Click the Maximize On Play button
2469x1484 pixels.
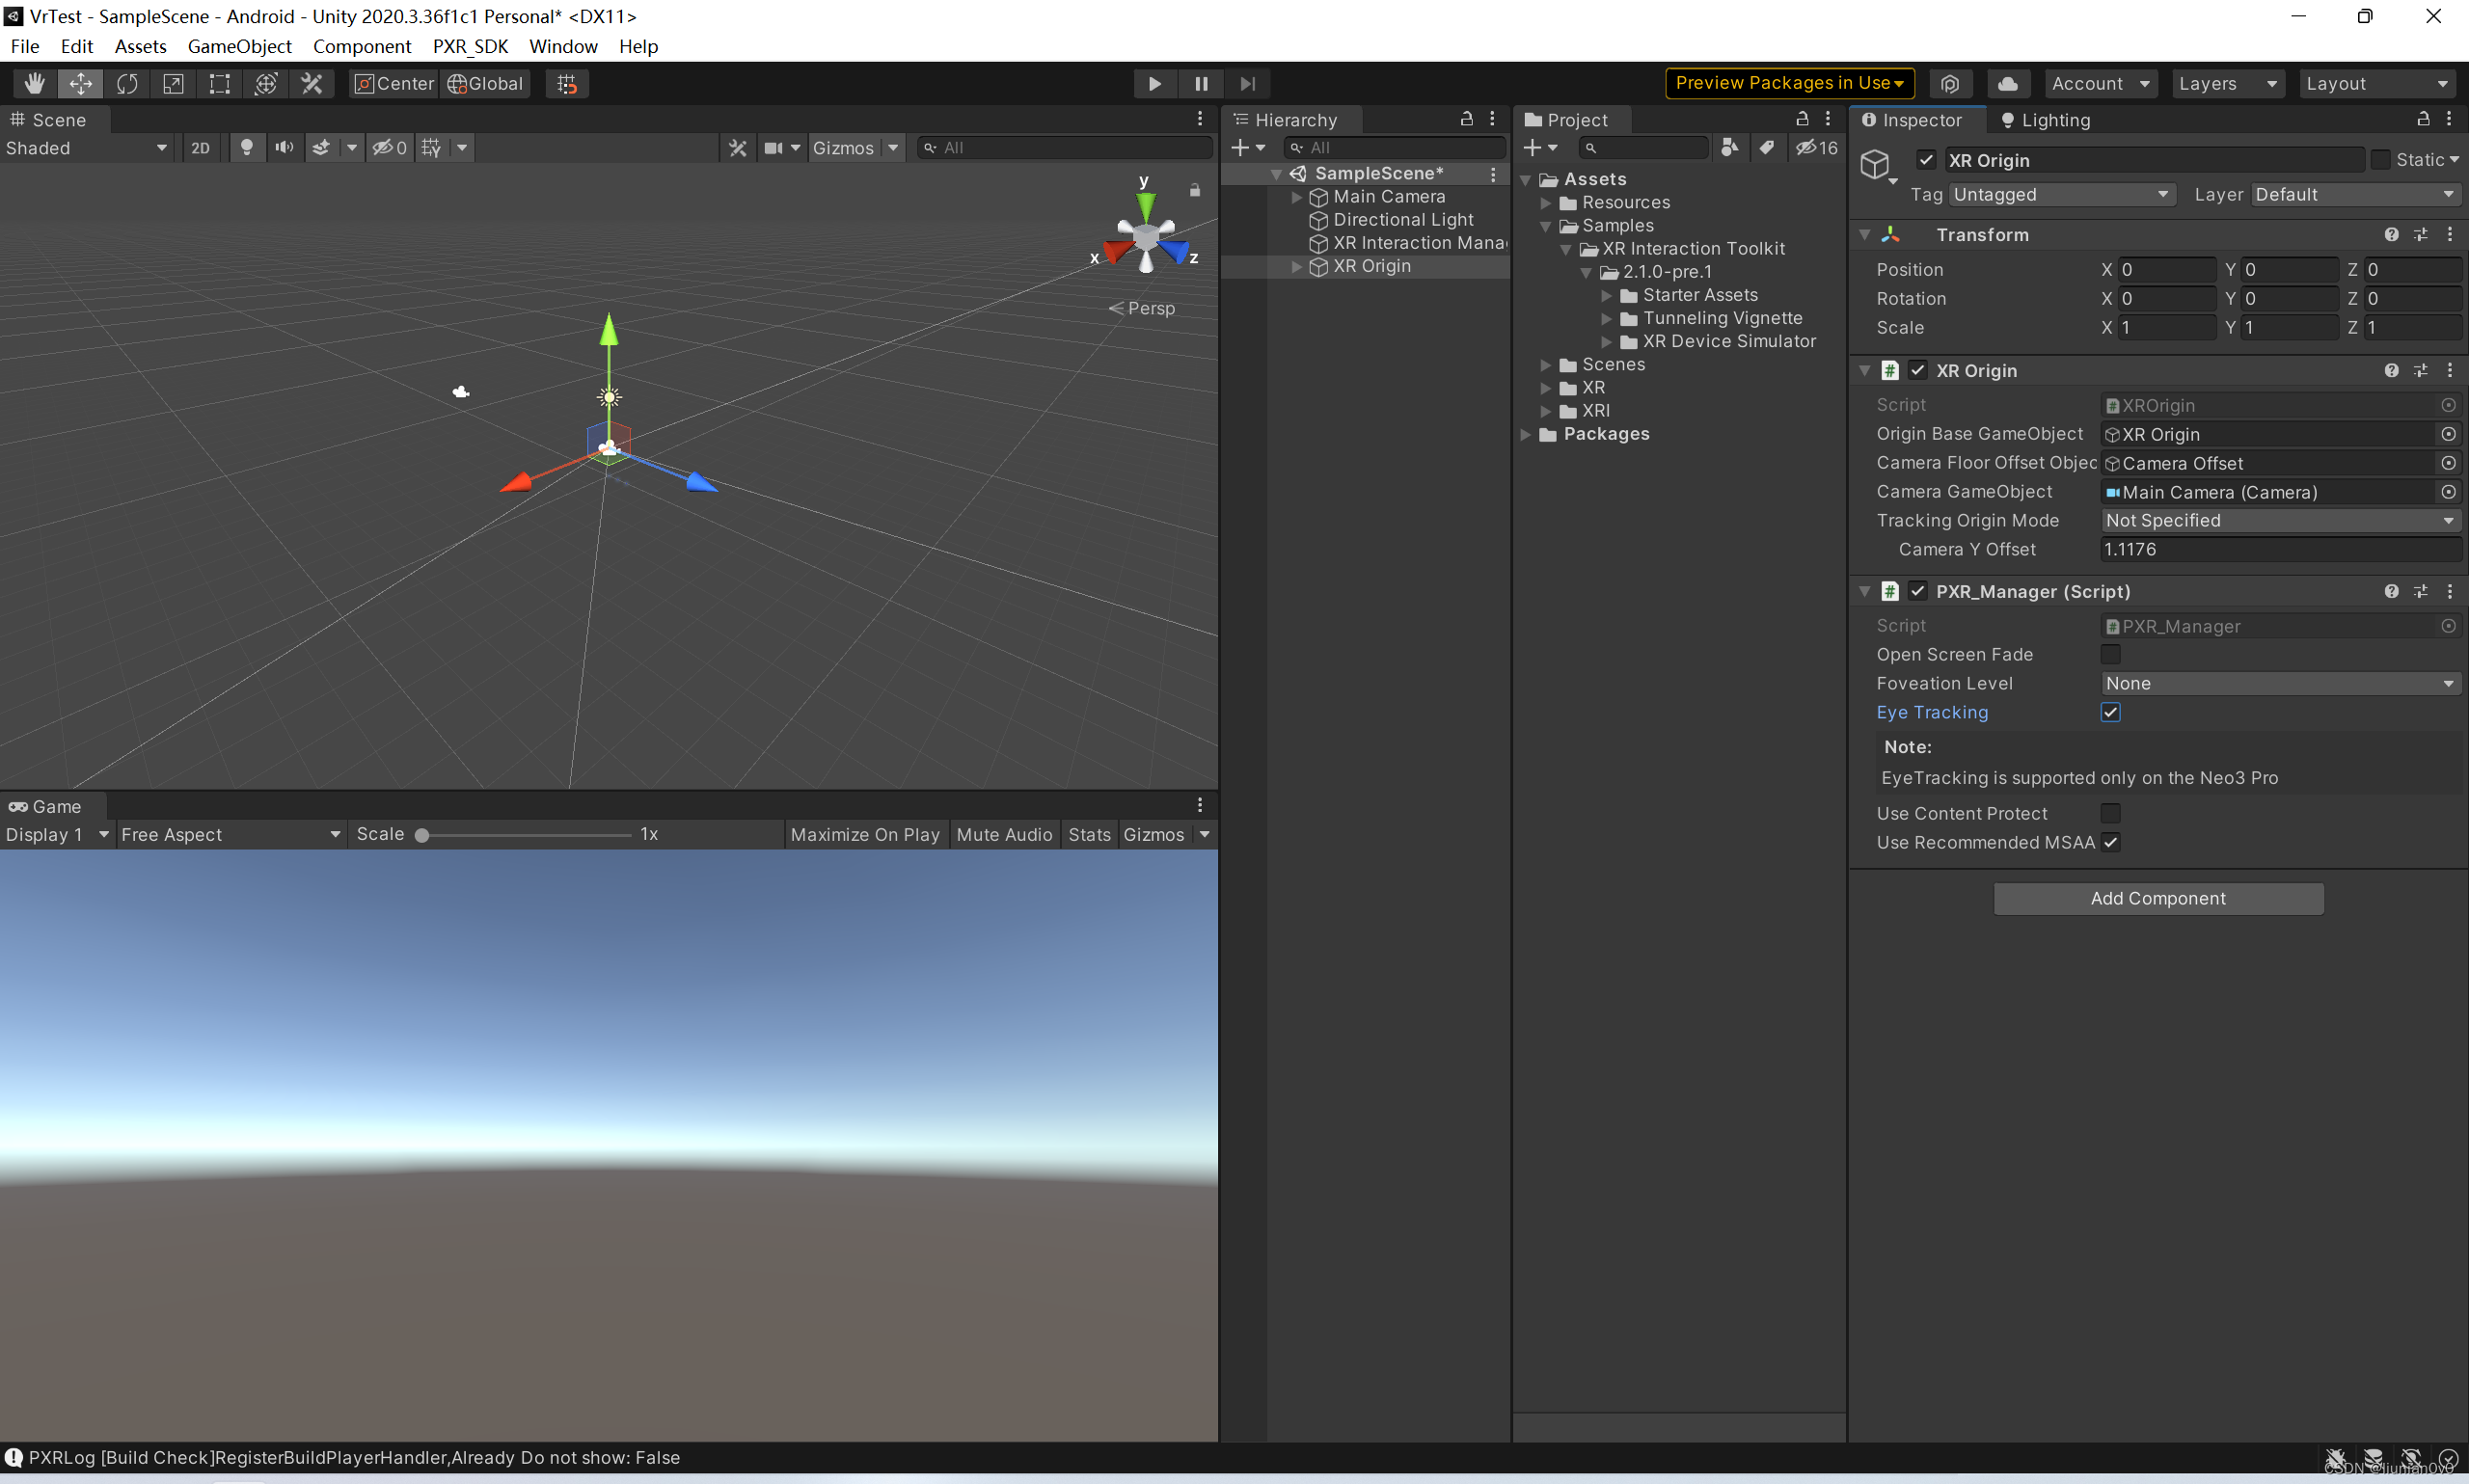click(862, 834)
